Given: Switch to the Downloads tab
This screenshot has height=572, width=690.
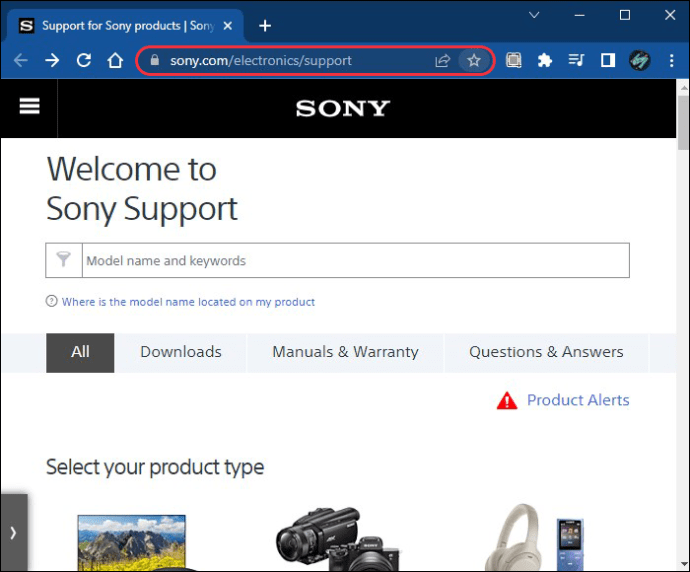Looking at the screenshot, I should tap(181, 352).
